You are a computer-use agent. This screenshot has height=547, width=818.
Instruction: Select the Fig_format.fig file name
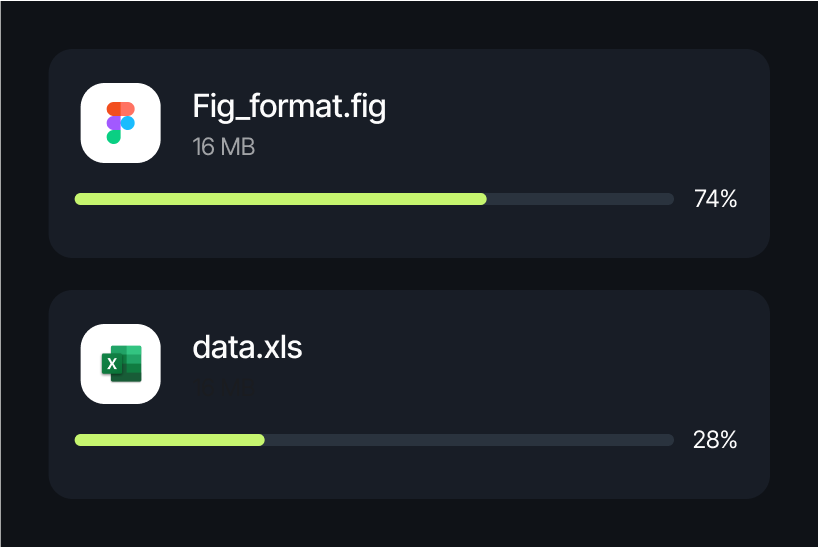(x=288, y=106)
